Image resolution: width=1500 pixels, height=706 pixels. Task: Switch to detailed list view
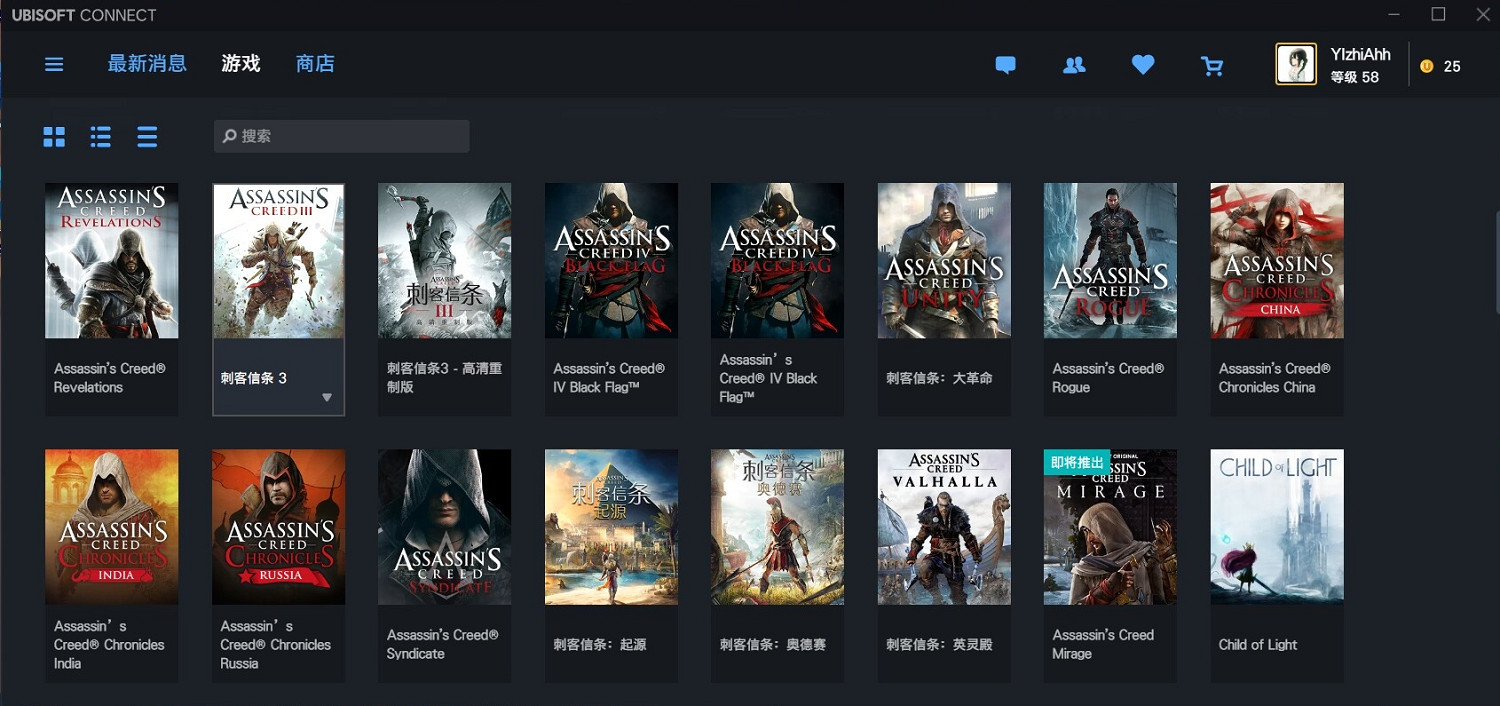click(100, 137)
